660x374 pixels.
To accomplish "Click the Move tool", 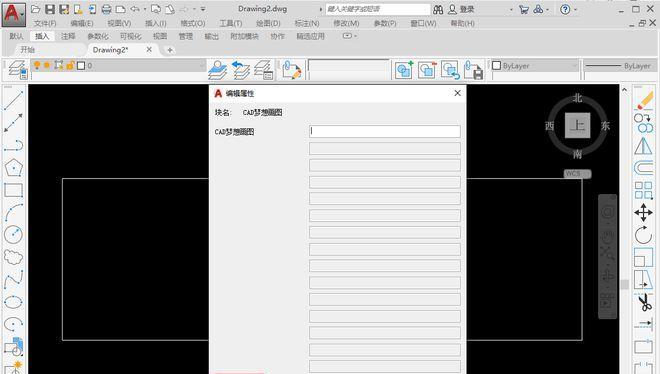I will coord(644,212).
